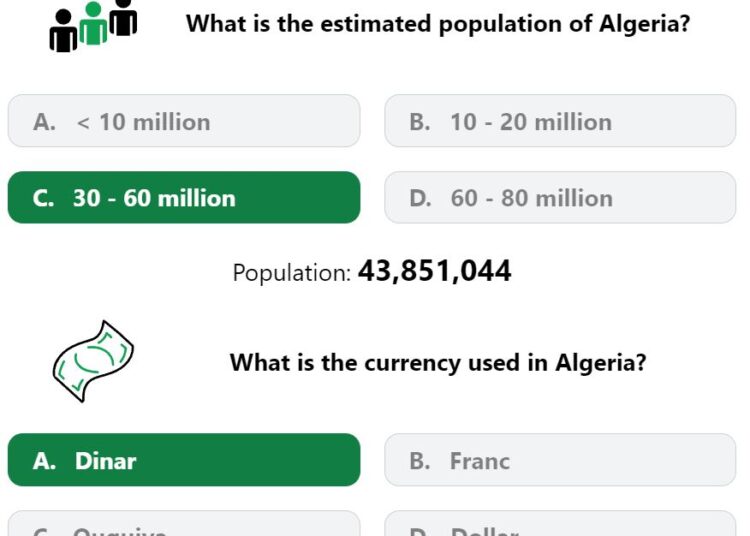Screen dimensions: 750x536
Task: Choose the B. Franc currency option
Action: [560, 460]
